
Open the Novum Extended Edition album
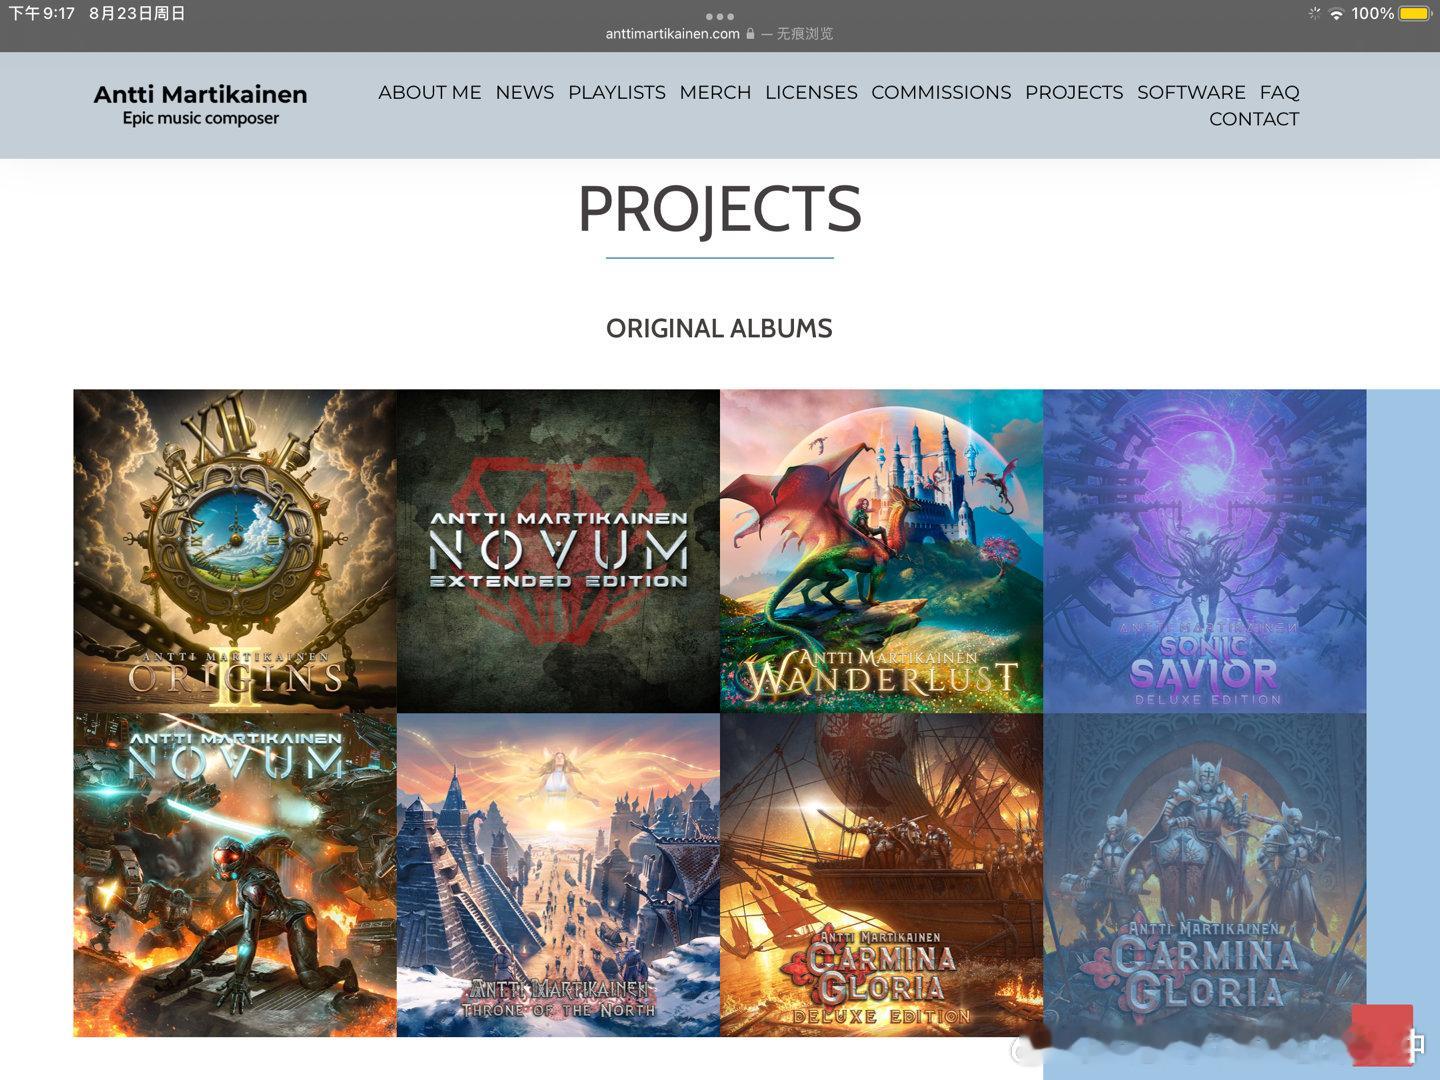tap(558, 551)
